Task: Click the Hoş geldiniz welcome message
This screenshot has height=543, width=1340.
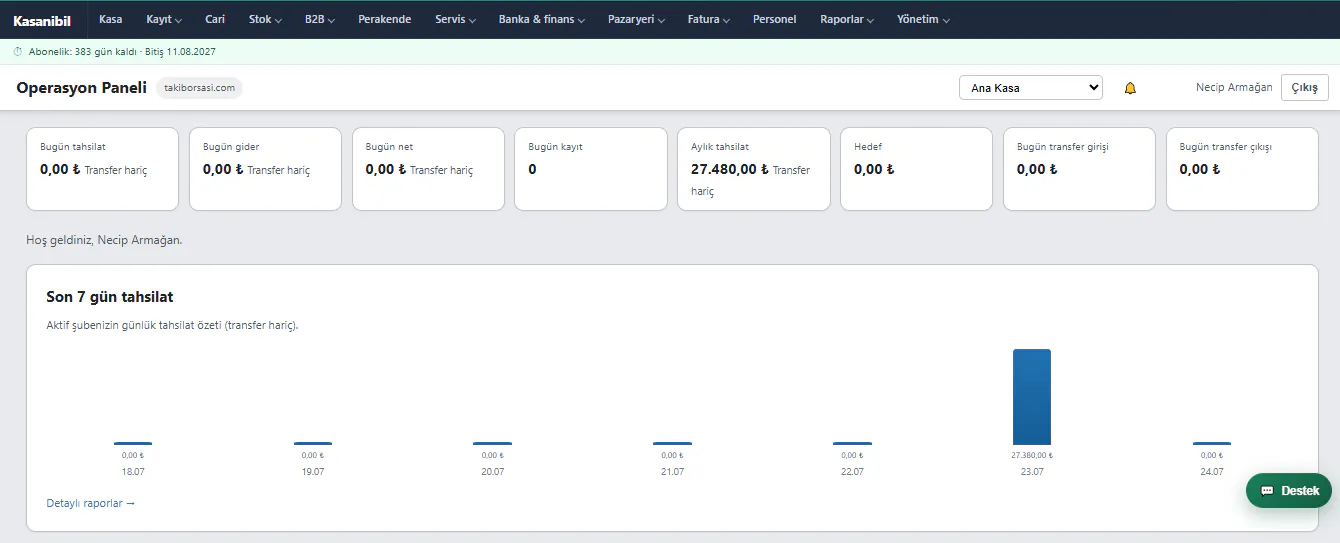Action: click(104, 240)
